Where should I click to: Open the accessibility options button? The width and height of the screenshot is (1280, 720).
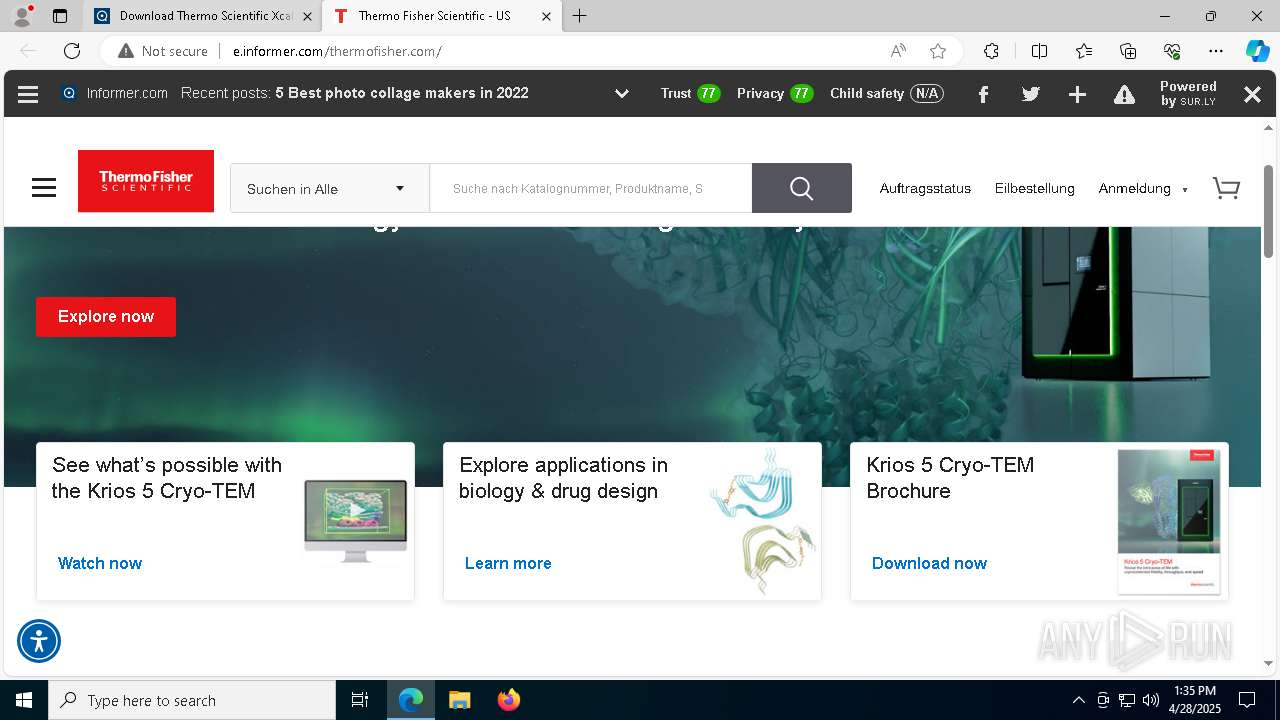pos(39,641)
